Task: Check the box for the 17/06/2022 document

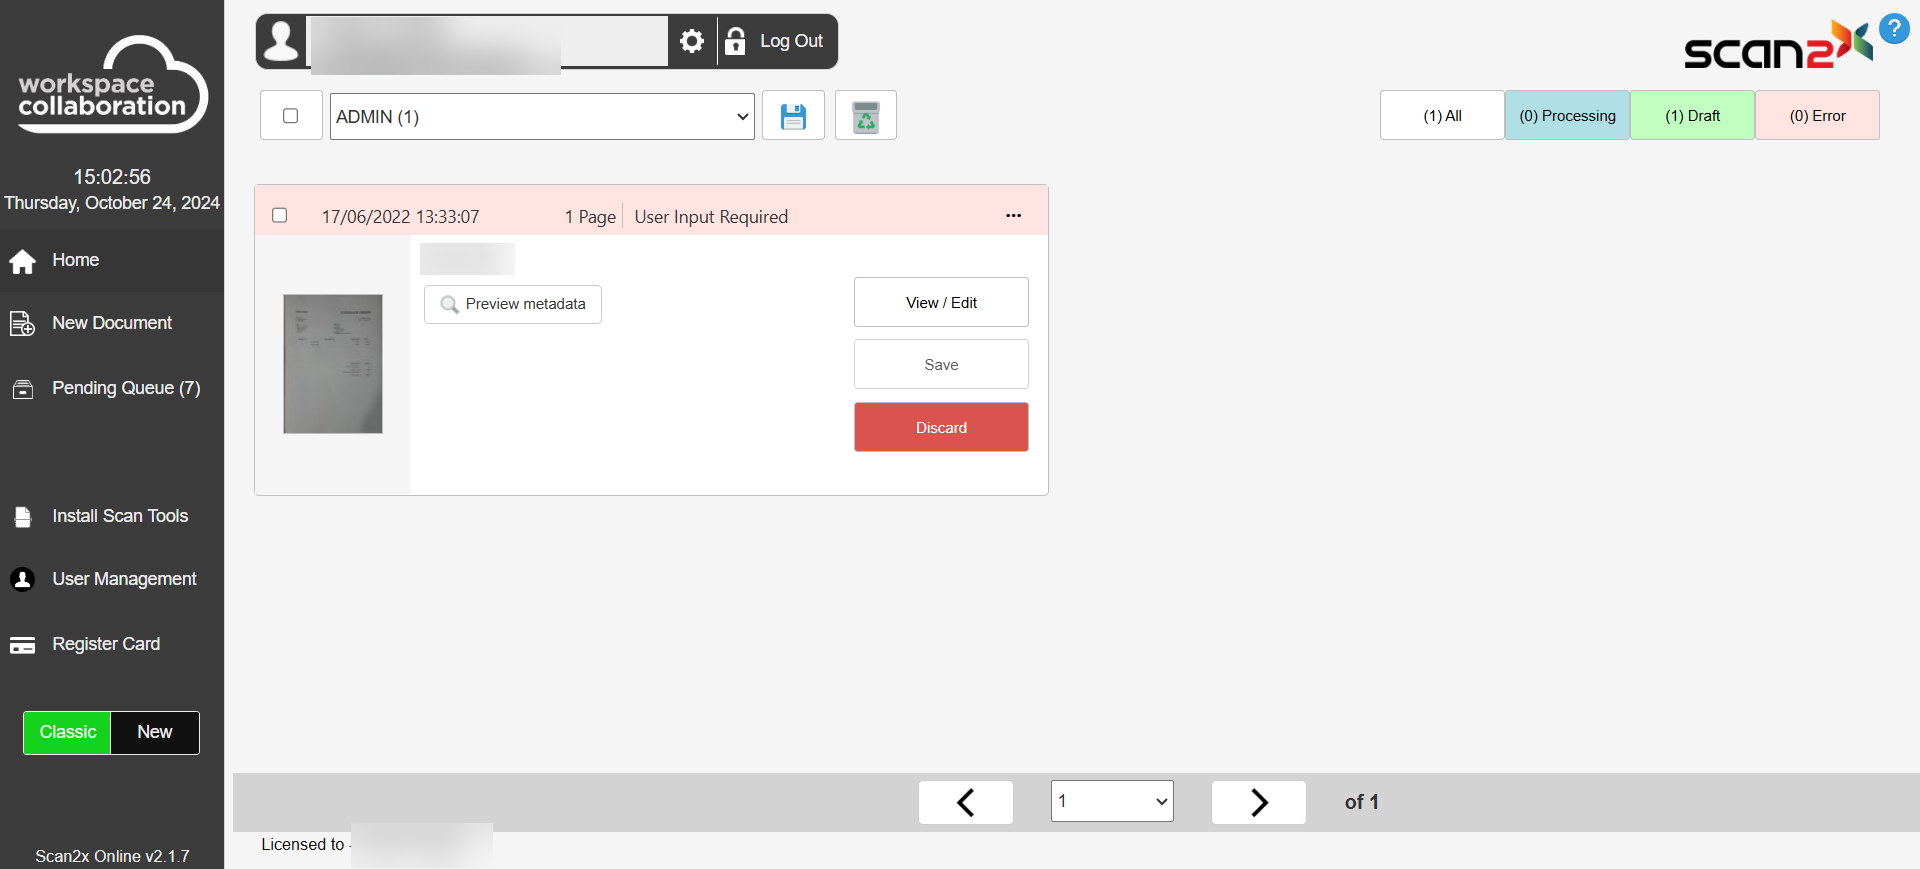Action: point(280,216)
